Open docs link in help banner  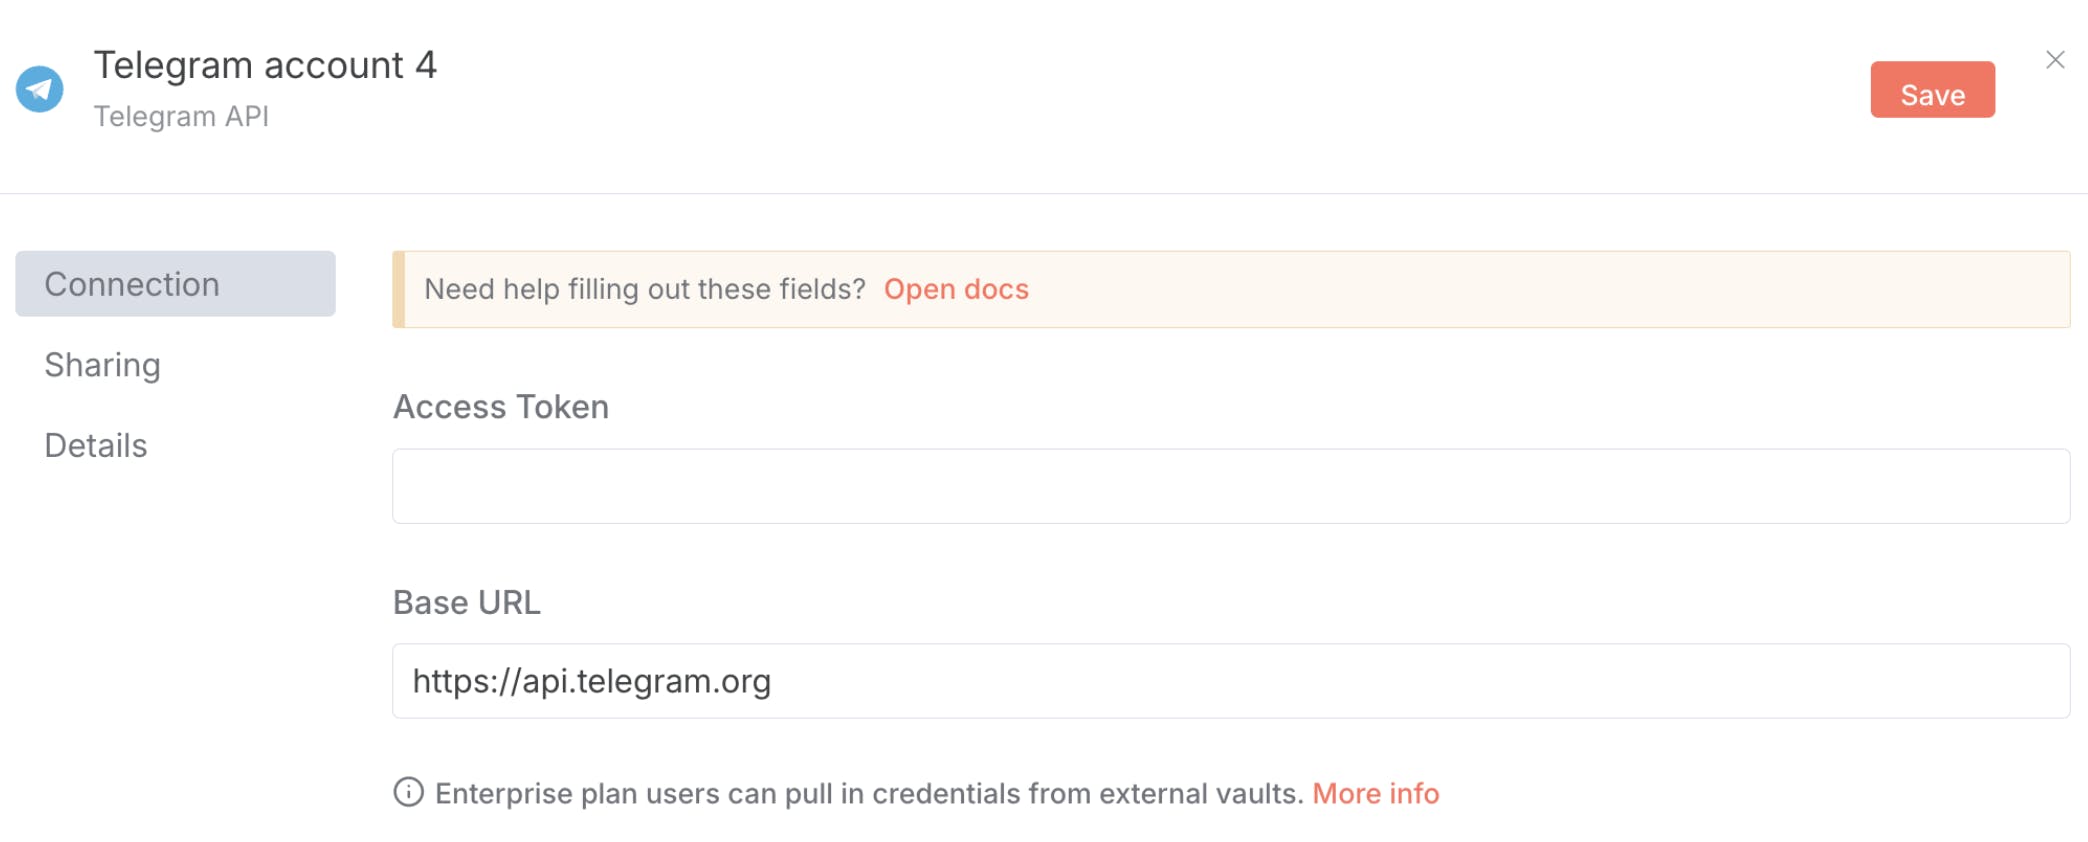(956, 289)
